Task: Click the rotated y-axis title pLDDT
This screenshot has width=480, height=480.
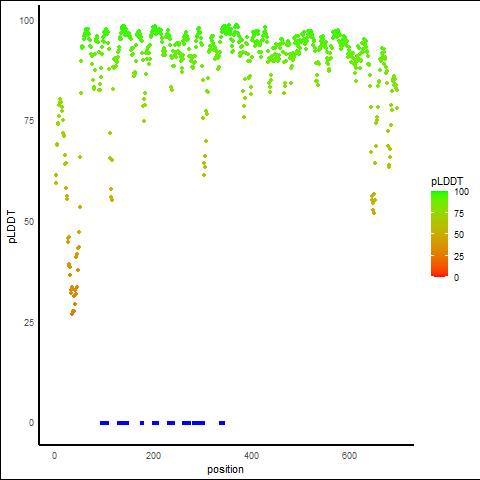Action: [x=12, y=227]
